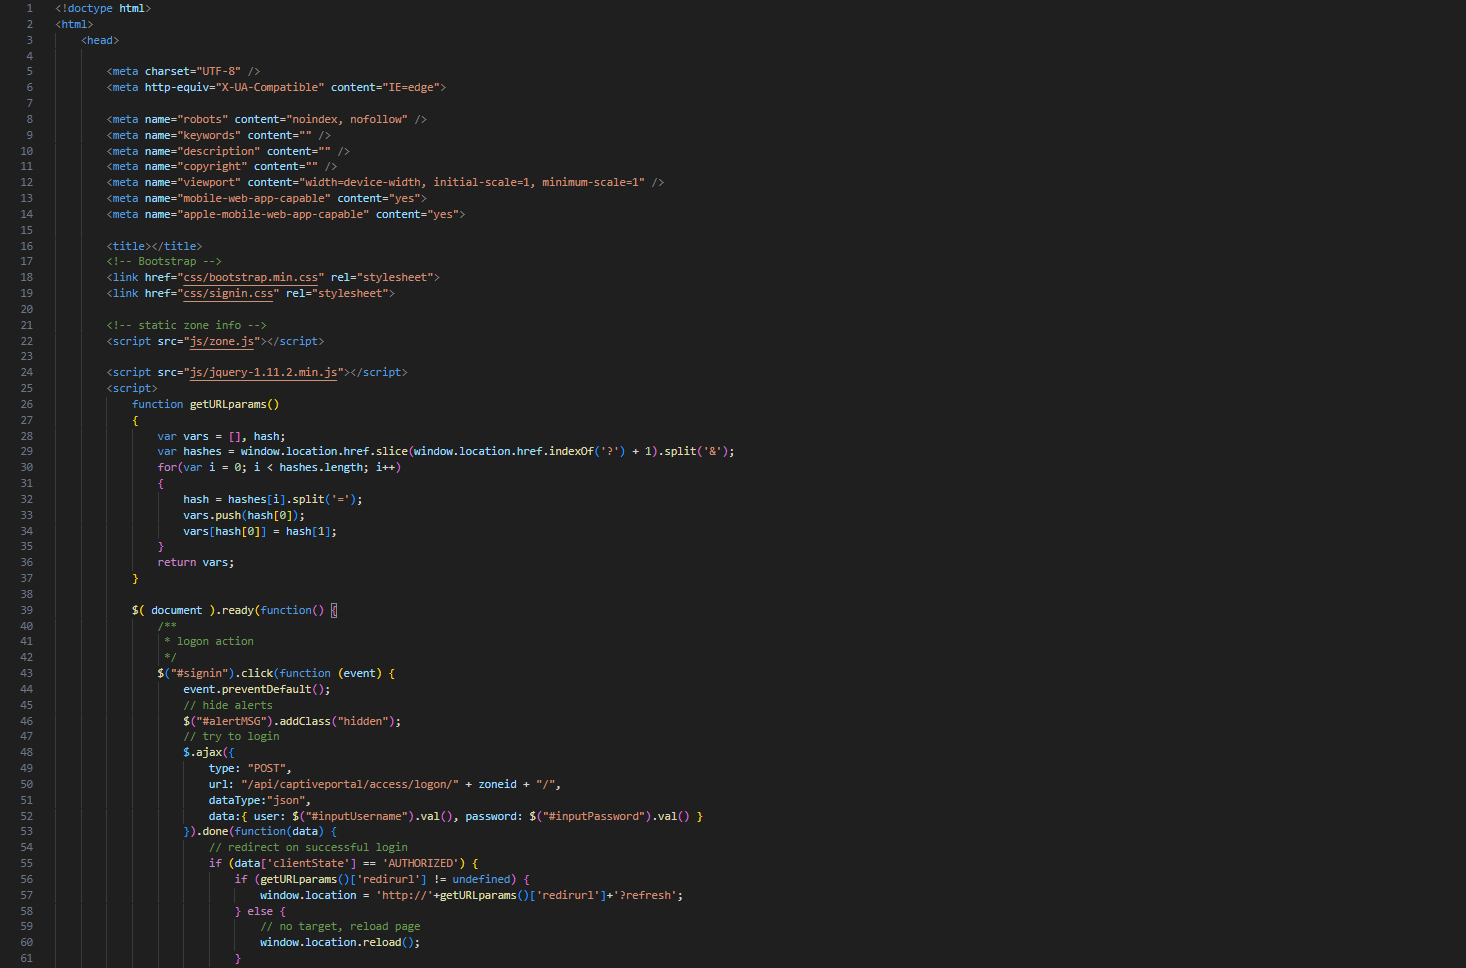Image resolution: width=1466 pixels, height=968 pixels.
Task: Place cursor on the logon action comment
Action: 213,641
